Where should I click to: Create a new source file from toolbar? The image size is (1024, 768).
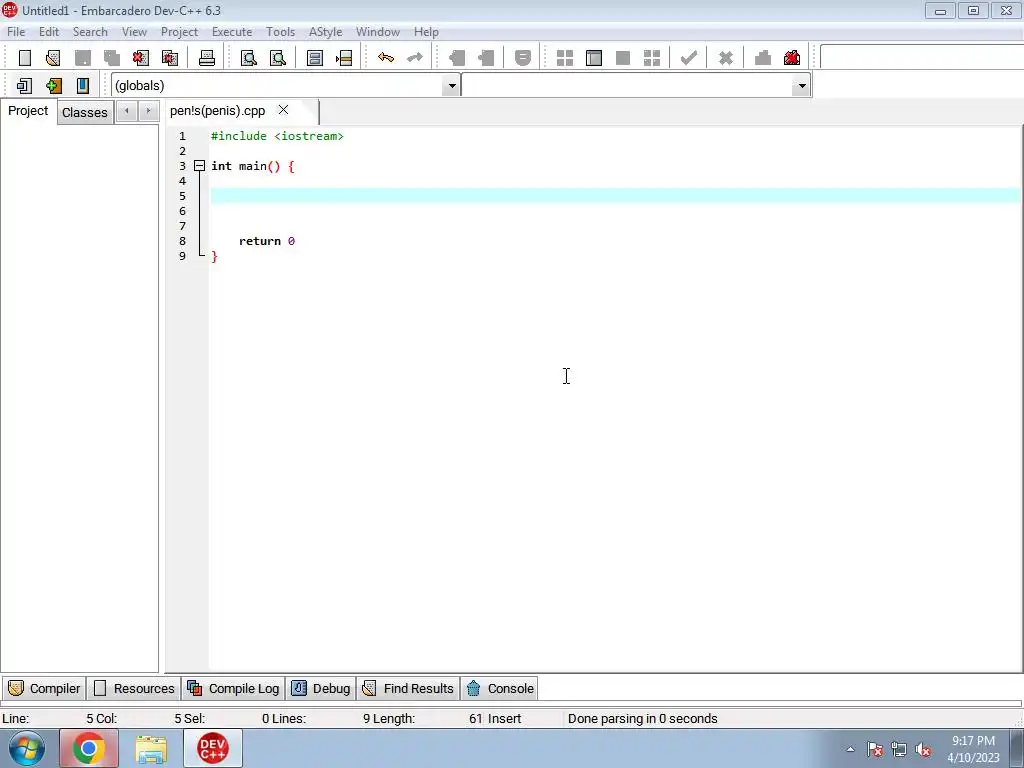pos(25,57)
